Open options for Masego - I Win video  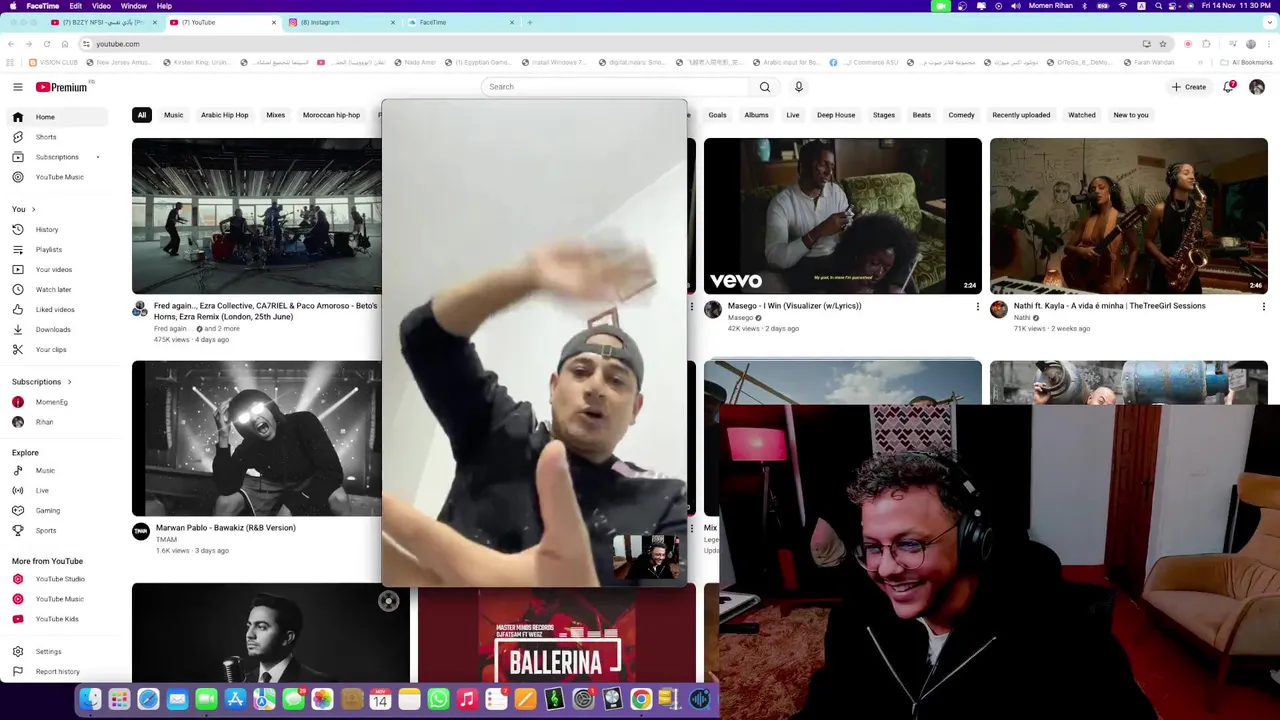click(x=978, y=307)
